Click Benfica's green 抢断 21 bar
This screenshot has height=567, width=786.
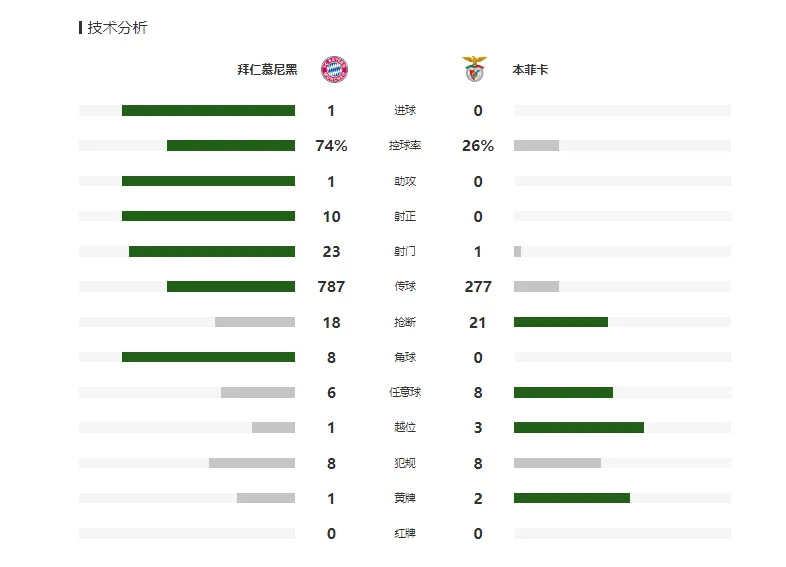[561, 322]
